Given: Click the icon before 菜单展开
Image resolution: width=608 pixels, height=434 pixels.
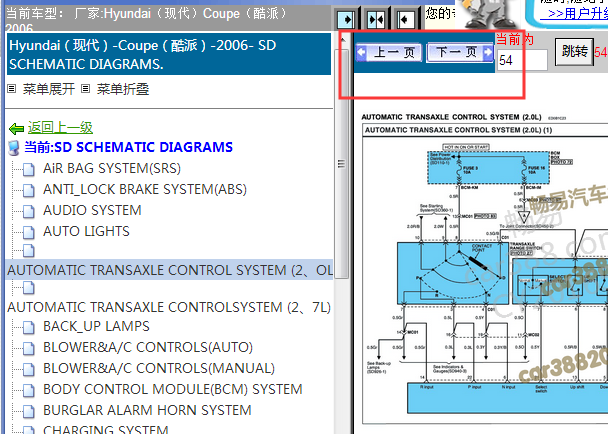Looking at the screenshot, I should coord(12,89).
